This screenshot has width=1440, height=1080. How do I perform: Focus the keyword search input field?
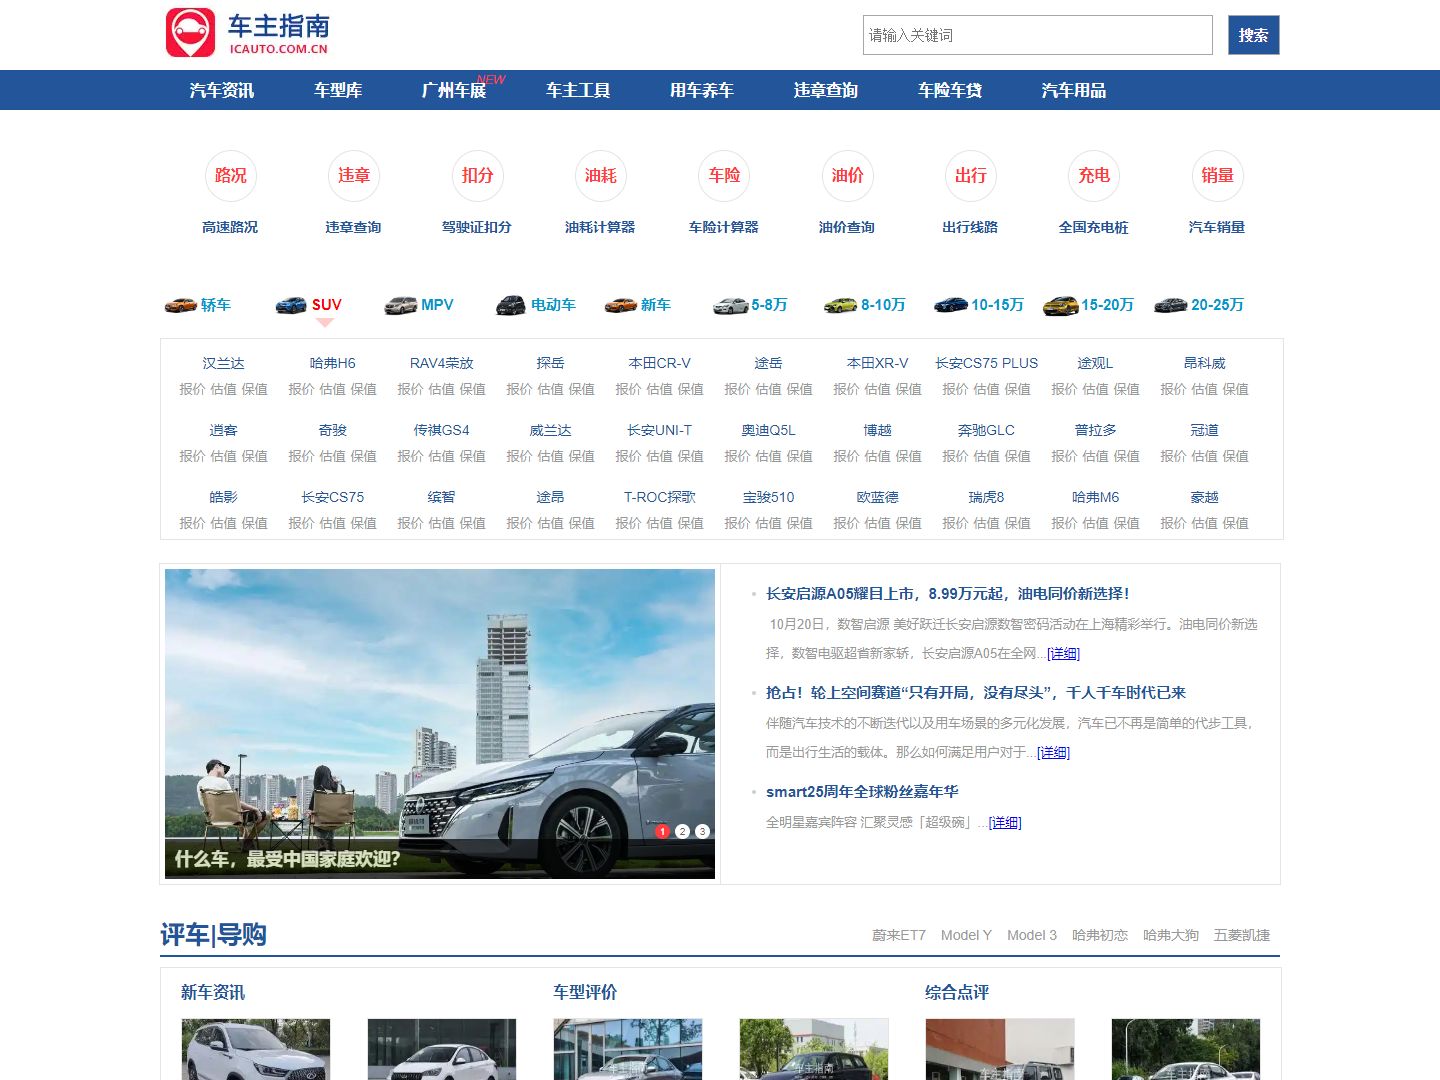coord(1038,35)
